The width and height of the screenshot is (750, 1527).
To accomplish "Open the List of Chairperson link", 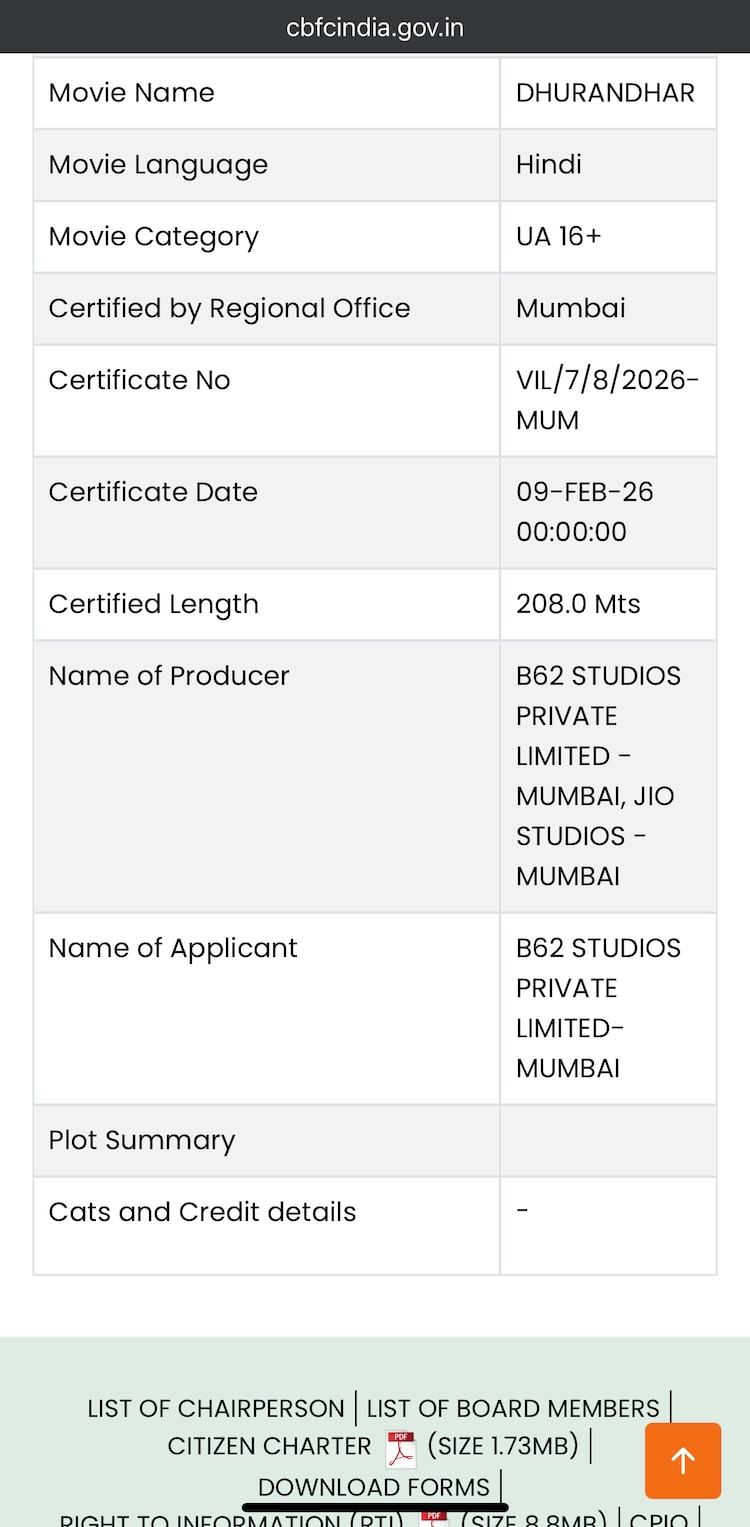I will (216, 1408).
